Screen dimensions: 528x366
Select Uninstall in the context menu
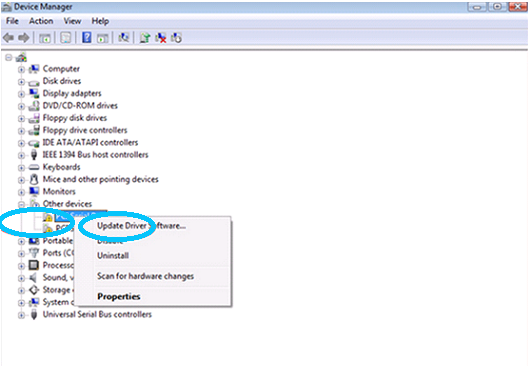pos(113,256)
